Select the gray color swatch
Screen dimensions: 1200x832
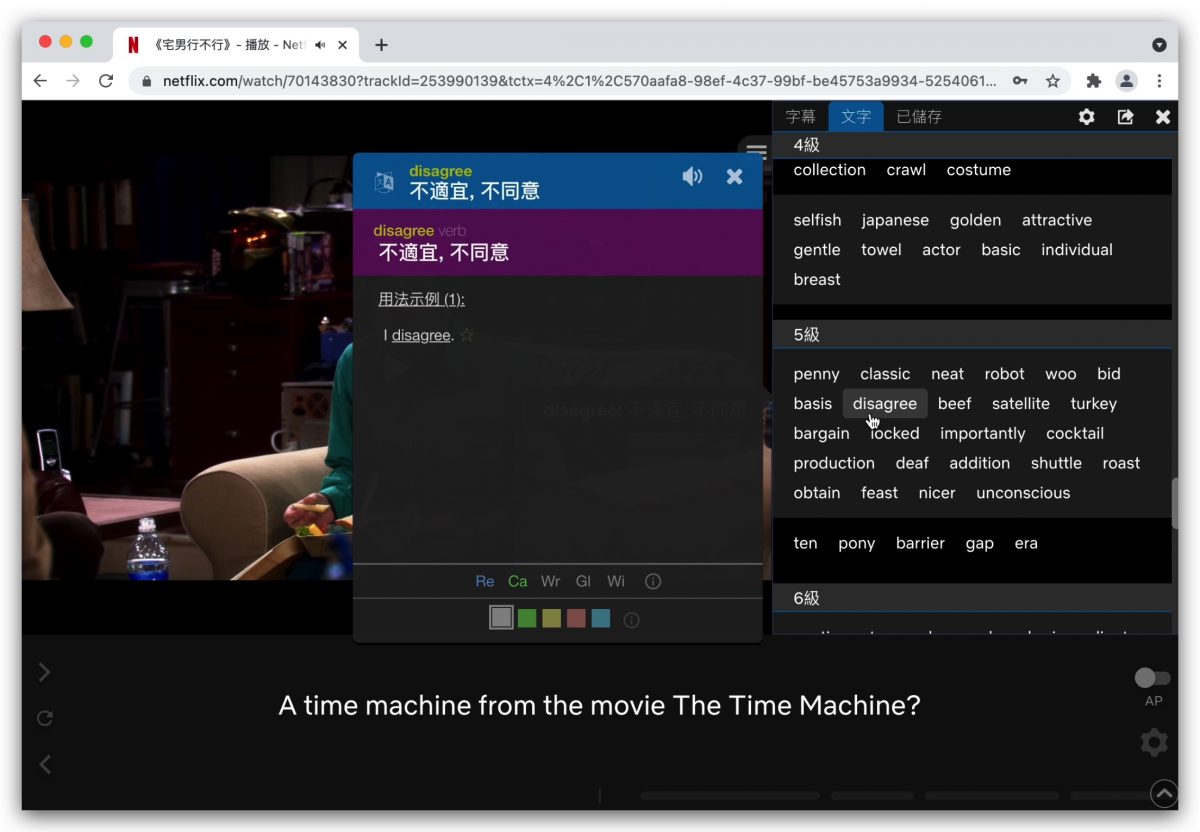click(x=501, y=618)
